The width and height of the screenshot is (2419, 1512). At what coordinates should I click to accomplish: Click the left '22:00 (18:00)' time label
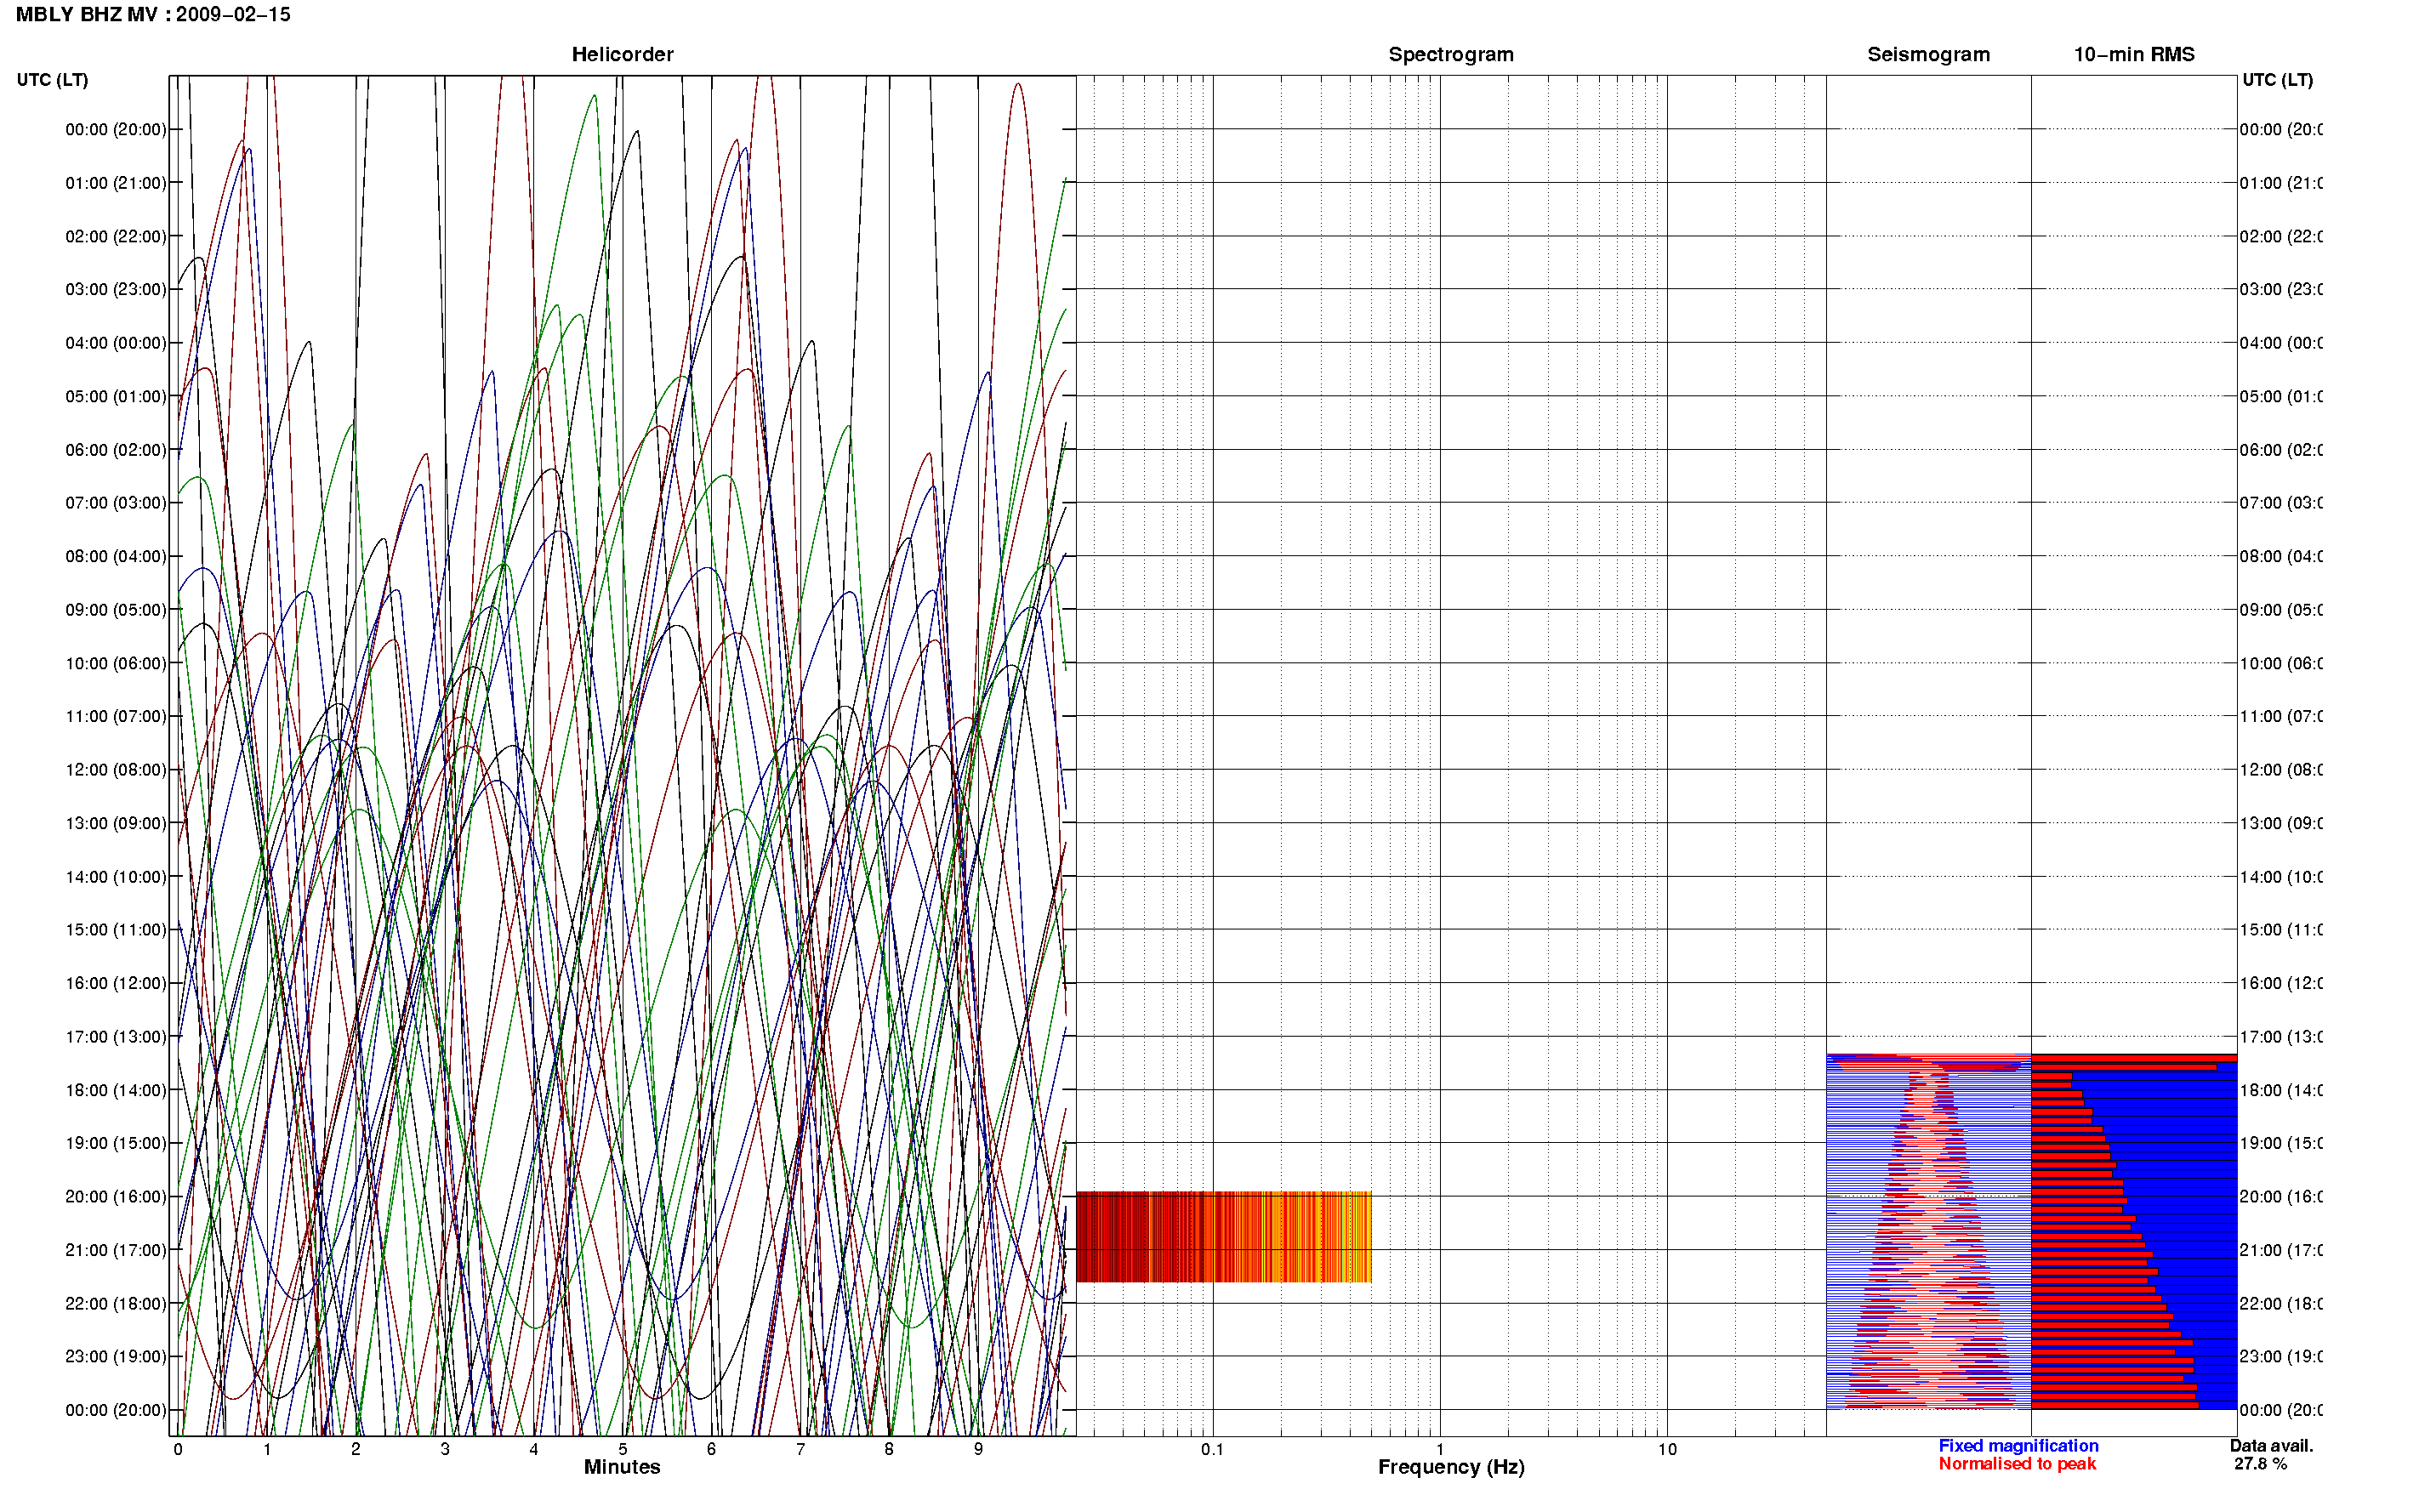pyautogui.click(x=116, y=1304)
